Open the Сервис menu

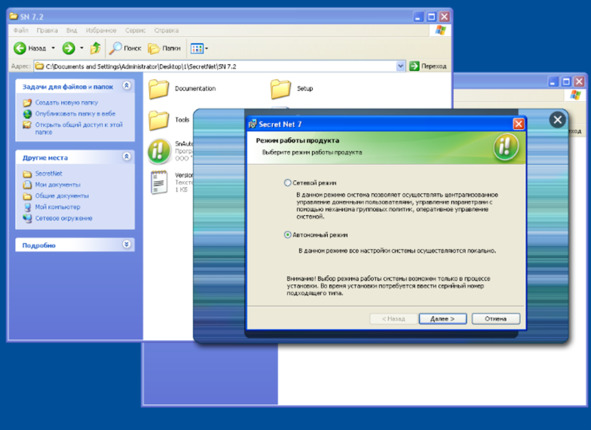coord(135,30)
